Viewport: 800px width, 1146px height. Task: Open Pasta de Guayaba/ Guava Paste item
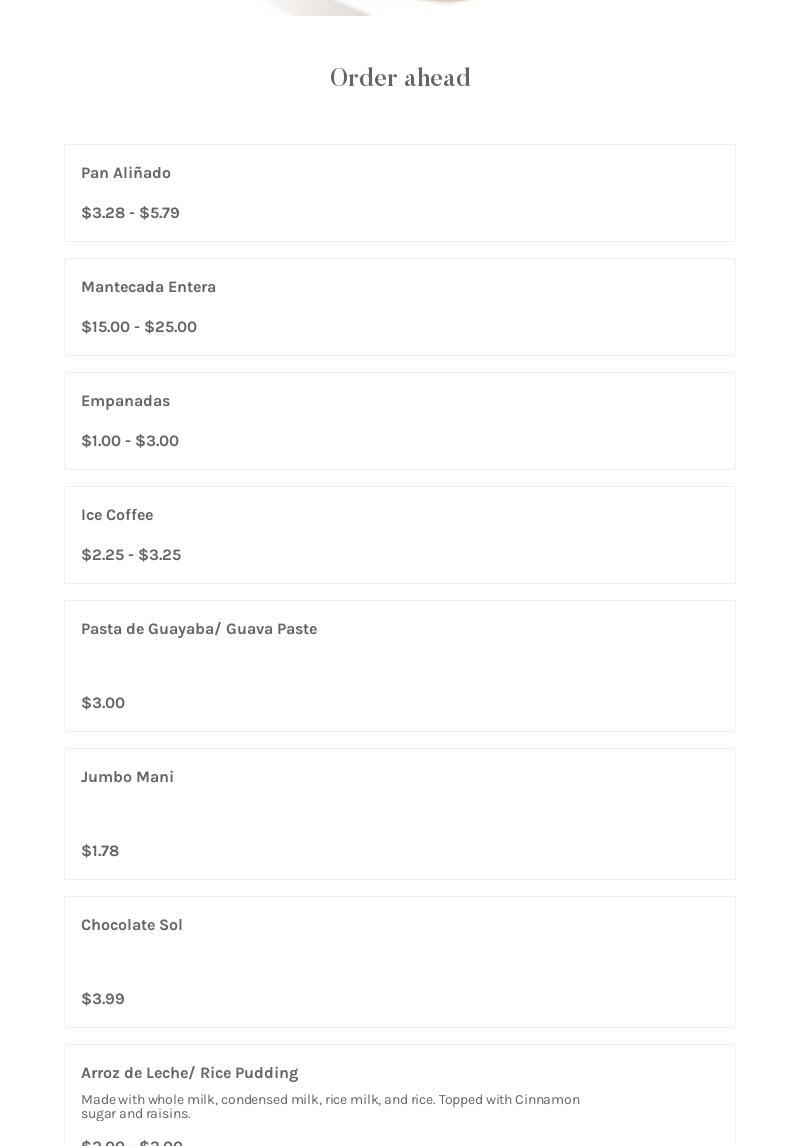[199, 629]
